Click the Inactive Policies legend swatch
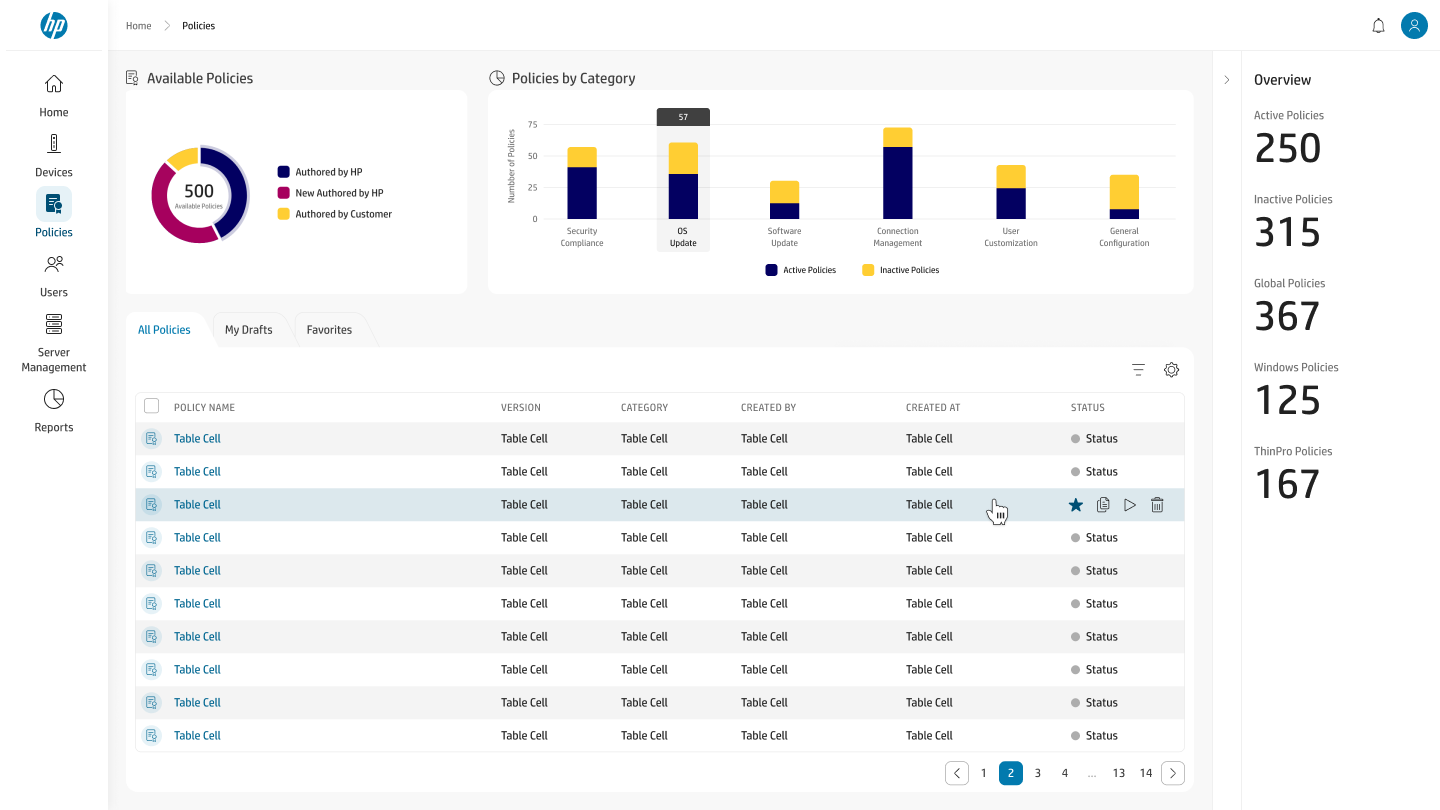 (868, 270)
